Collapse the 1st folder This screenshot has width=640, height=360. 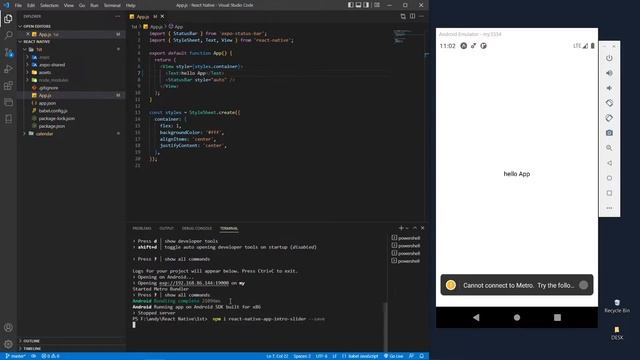coord(25,49)
